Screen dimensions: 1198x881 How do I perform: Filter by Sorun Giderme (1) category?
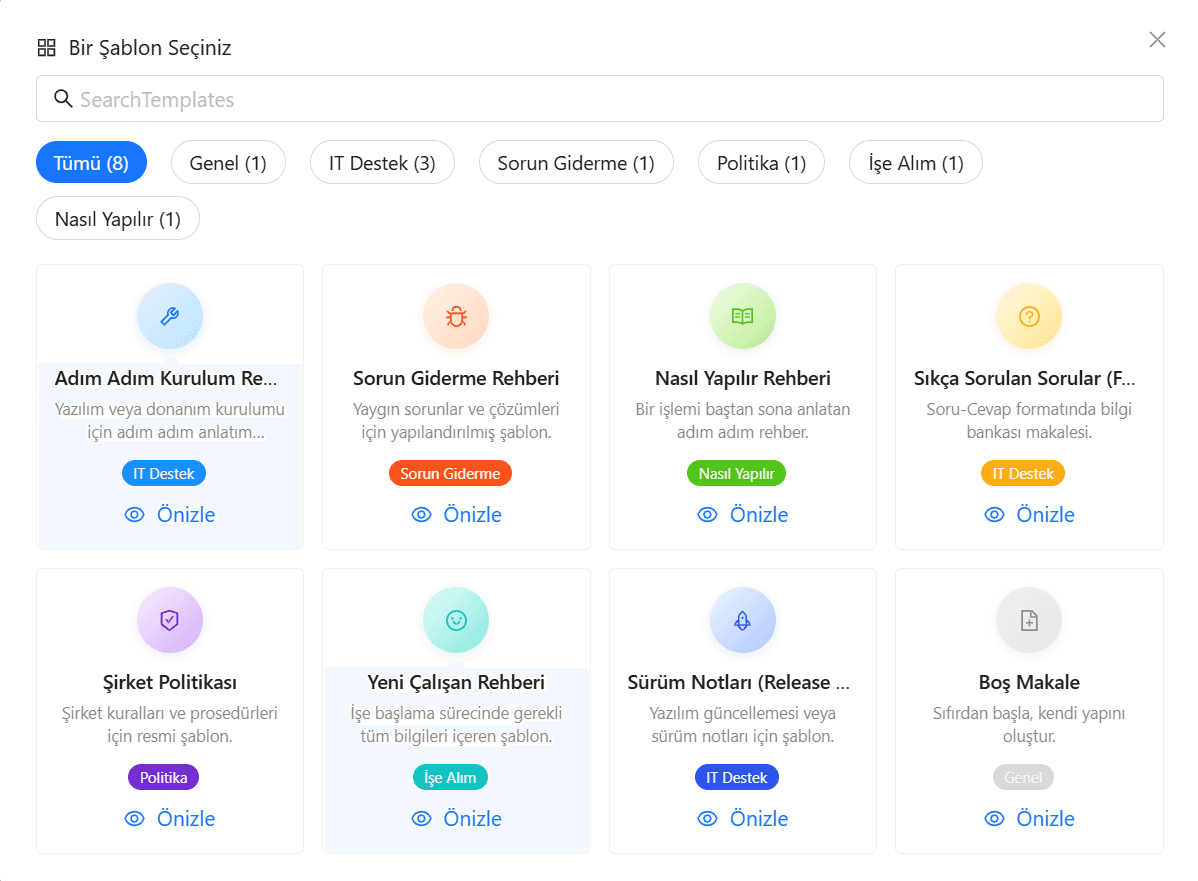576,163
